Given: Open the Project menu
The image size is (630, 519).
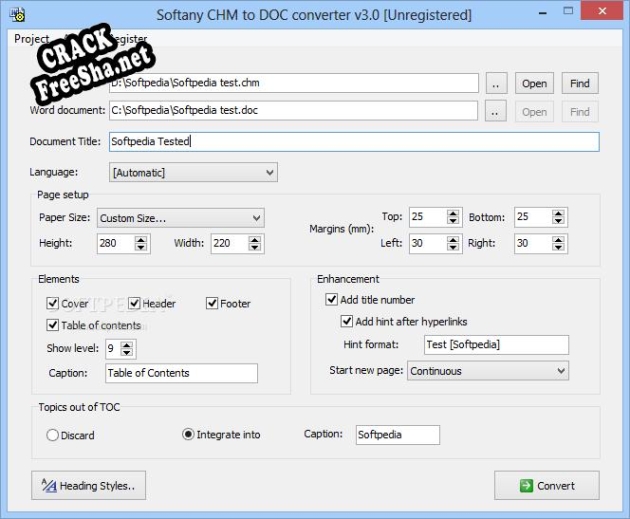Looking at the screenshot, I should pos(31,39).
